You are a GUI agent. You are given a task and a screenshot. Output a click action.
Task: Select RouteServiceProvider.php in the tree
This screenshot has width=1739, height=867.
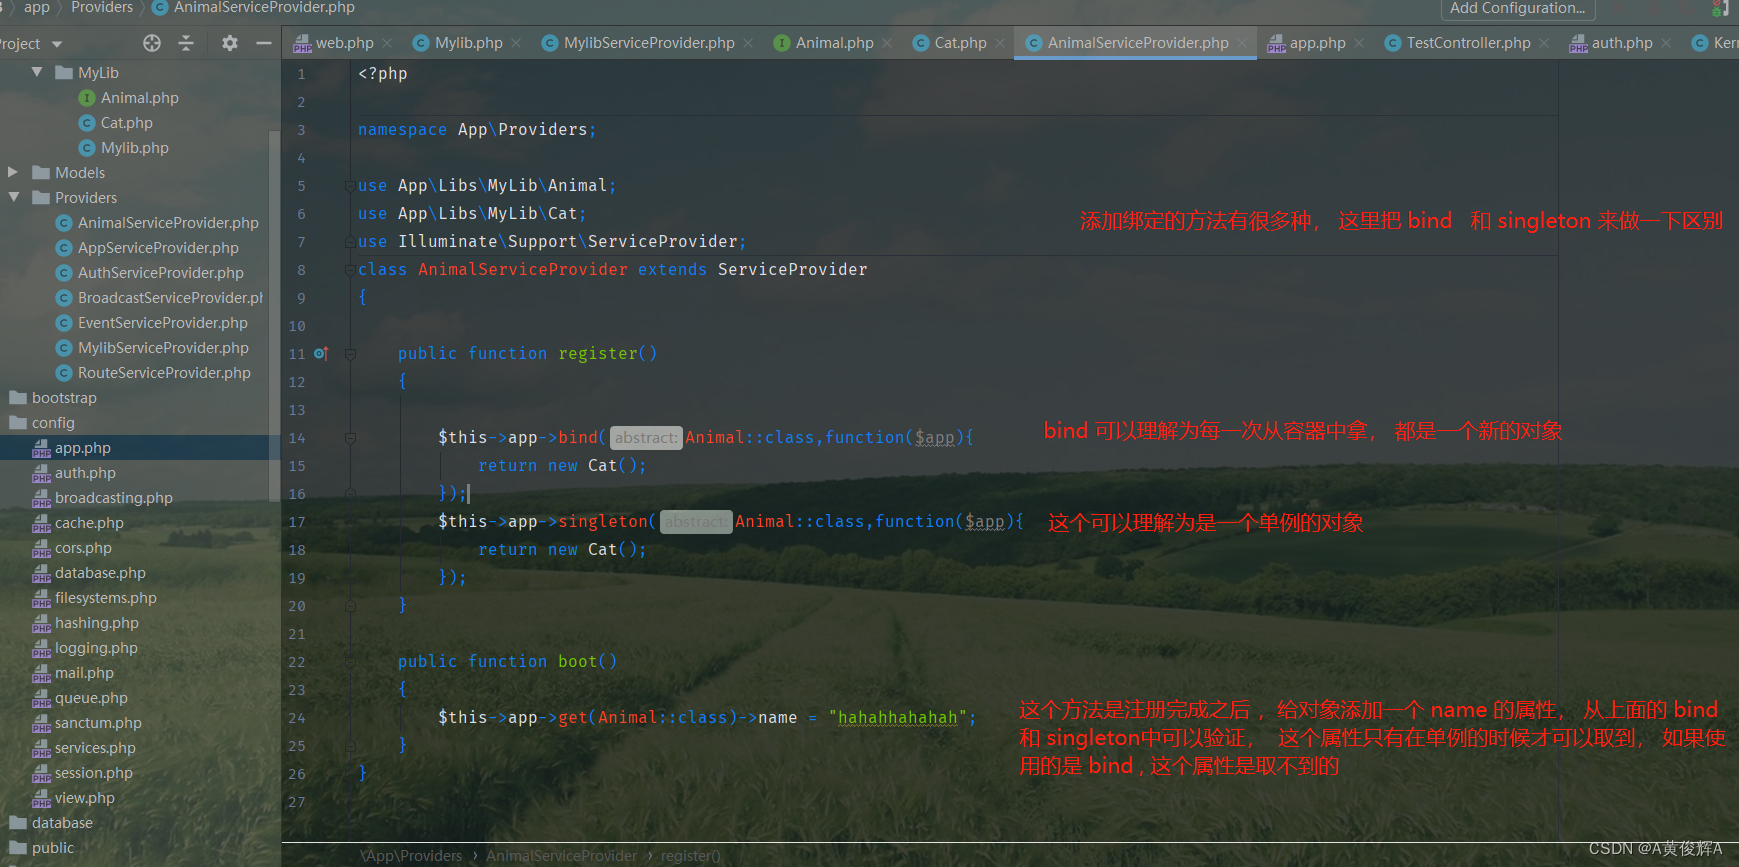pyautogui.click(x=164, y=373)
